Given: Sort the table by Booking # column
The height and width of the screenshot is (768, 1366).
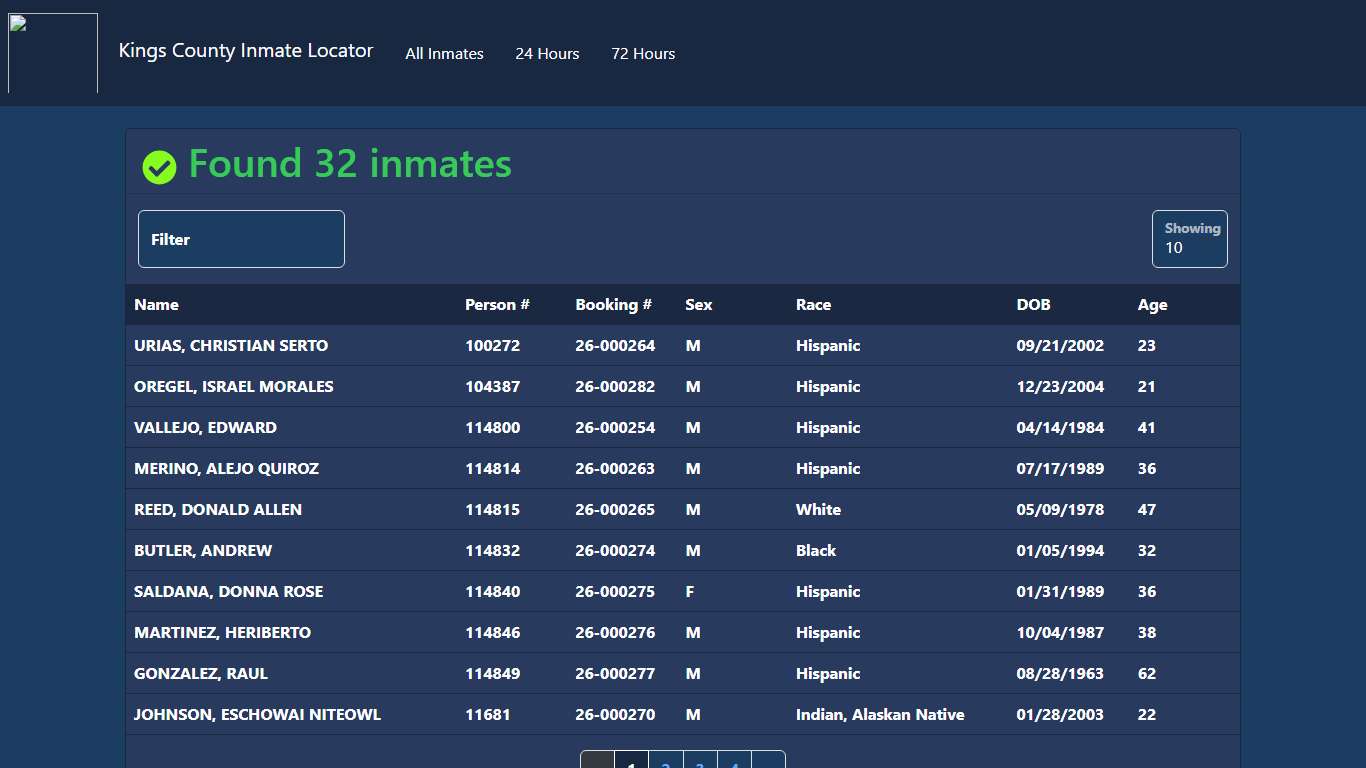Looking at the screenshot, I should pyautogui.click(x=613, y=305).
